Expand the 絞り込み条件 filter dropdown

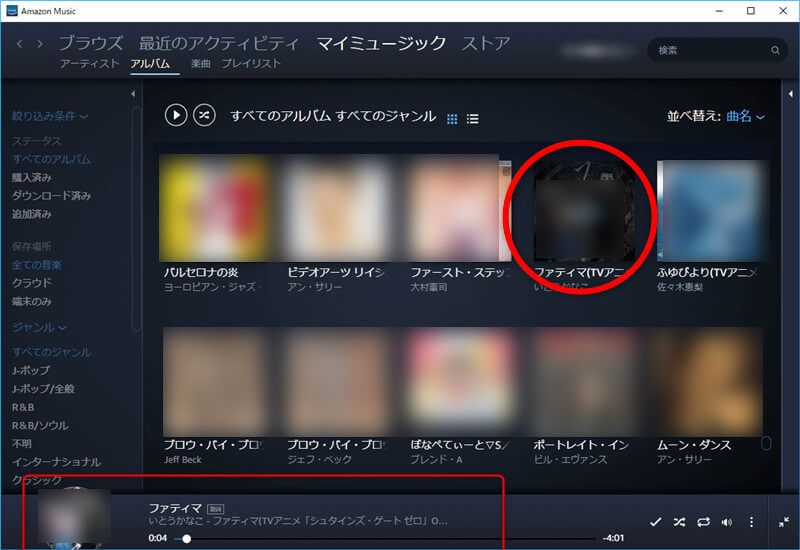(x=49, y=116)
